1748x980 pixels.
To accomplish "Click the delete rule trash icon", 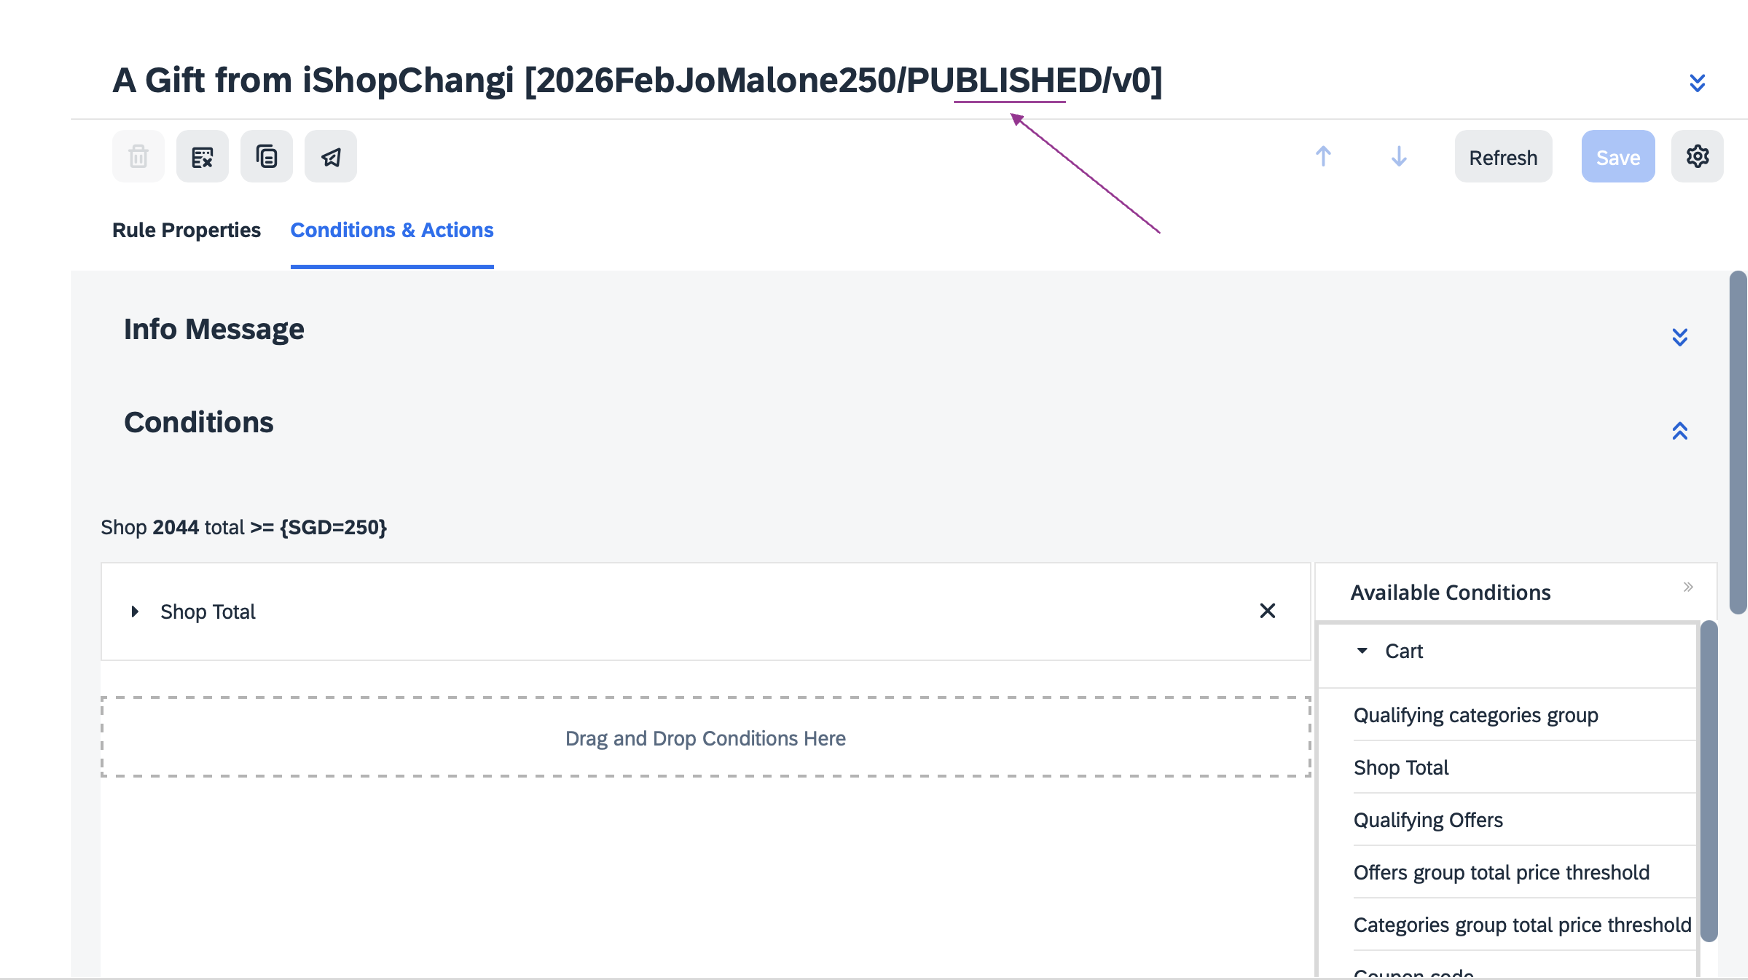I will pos(138,157).
